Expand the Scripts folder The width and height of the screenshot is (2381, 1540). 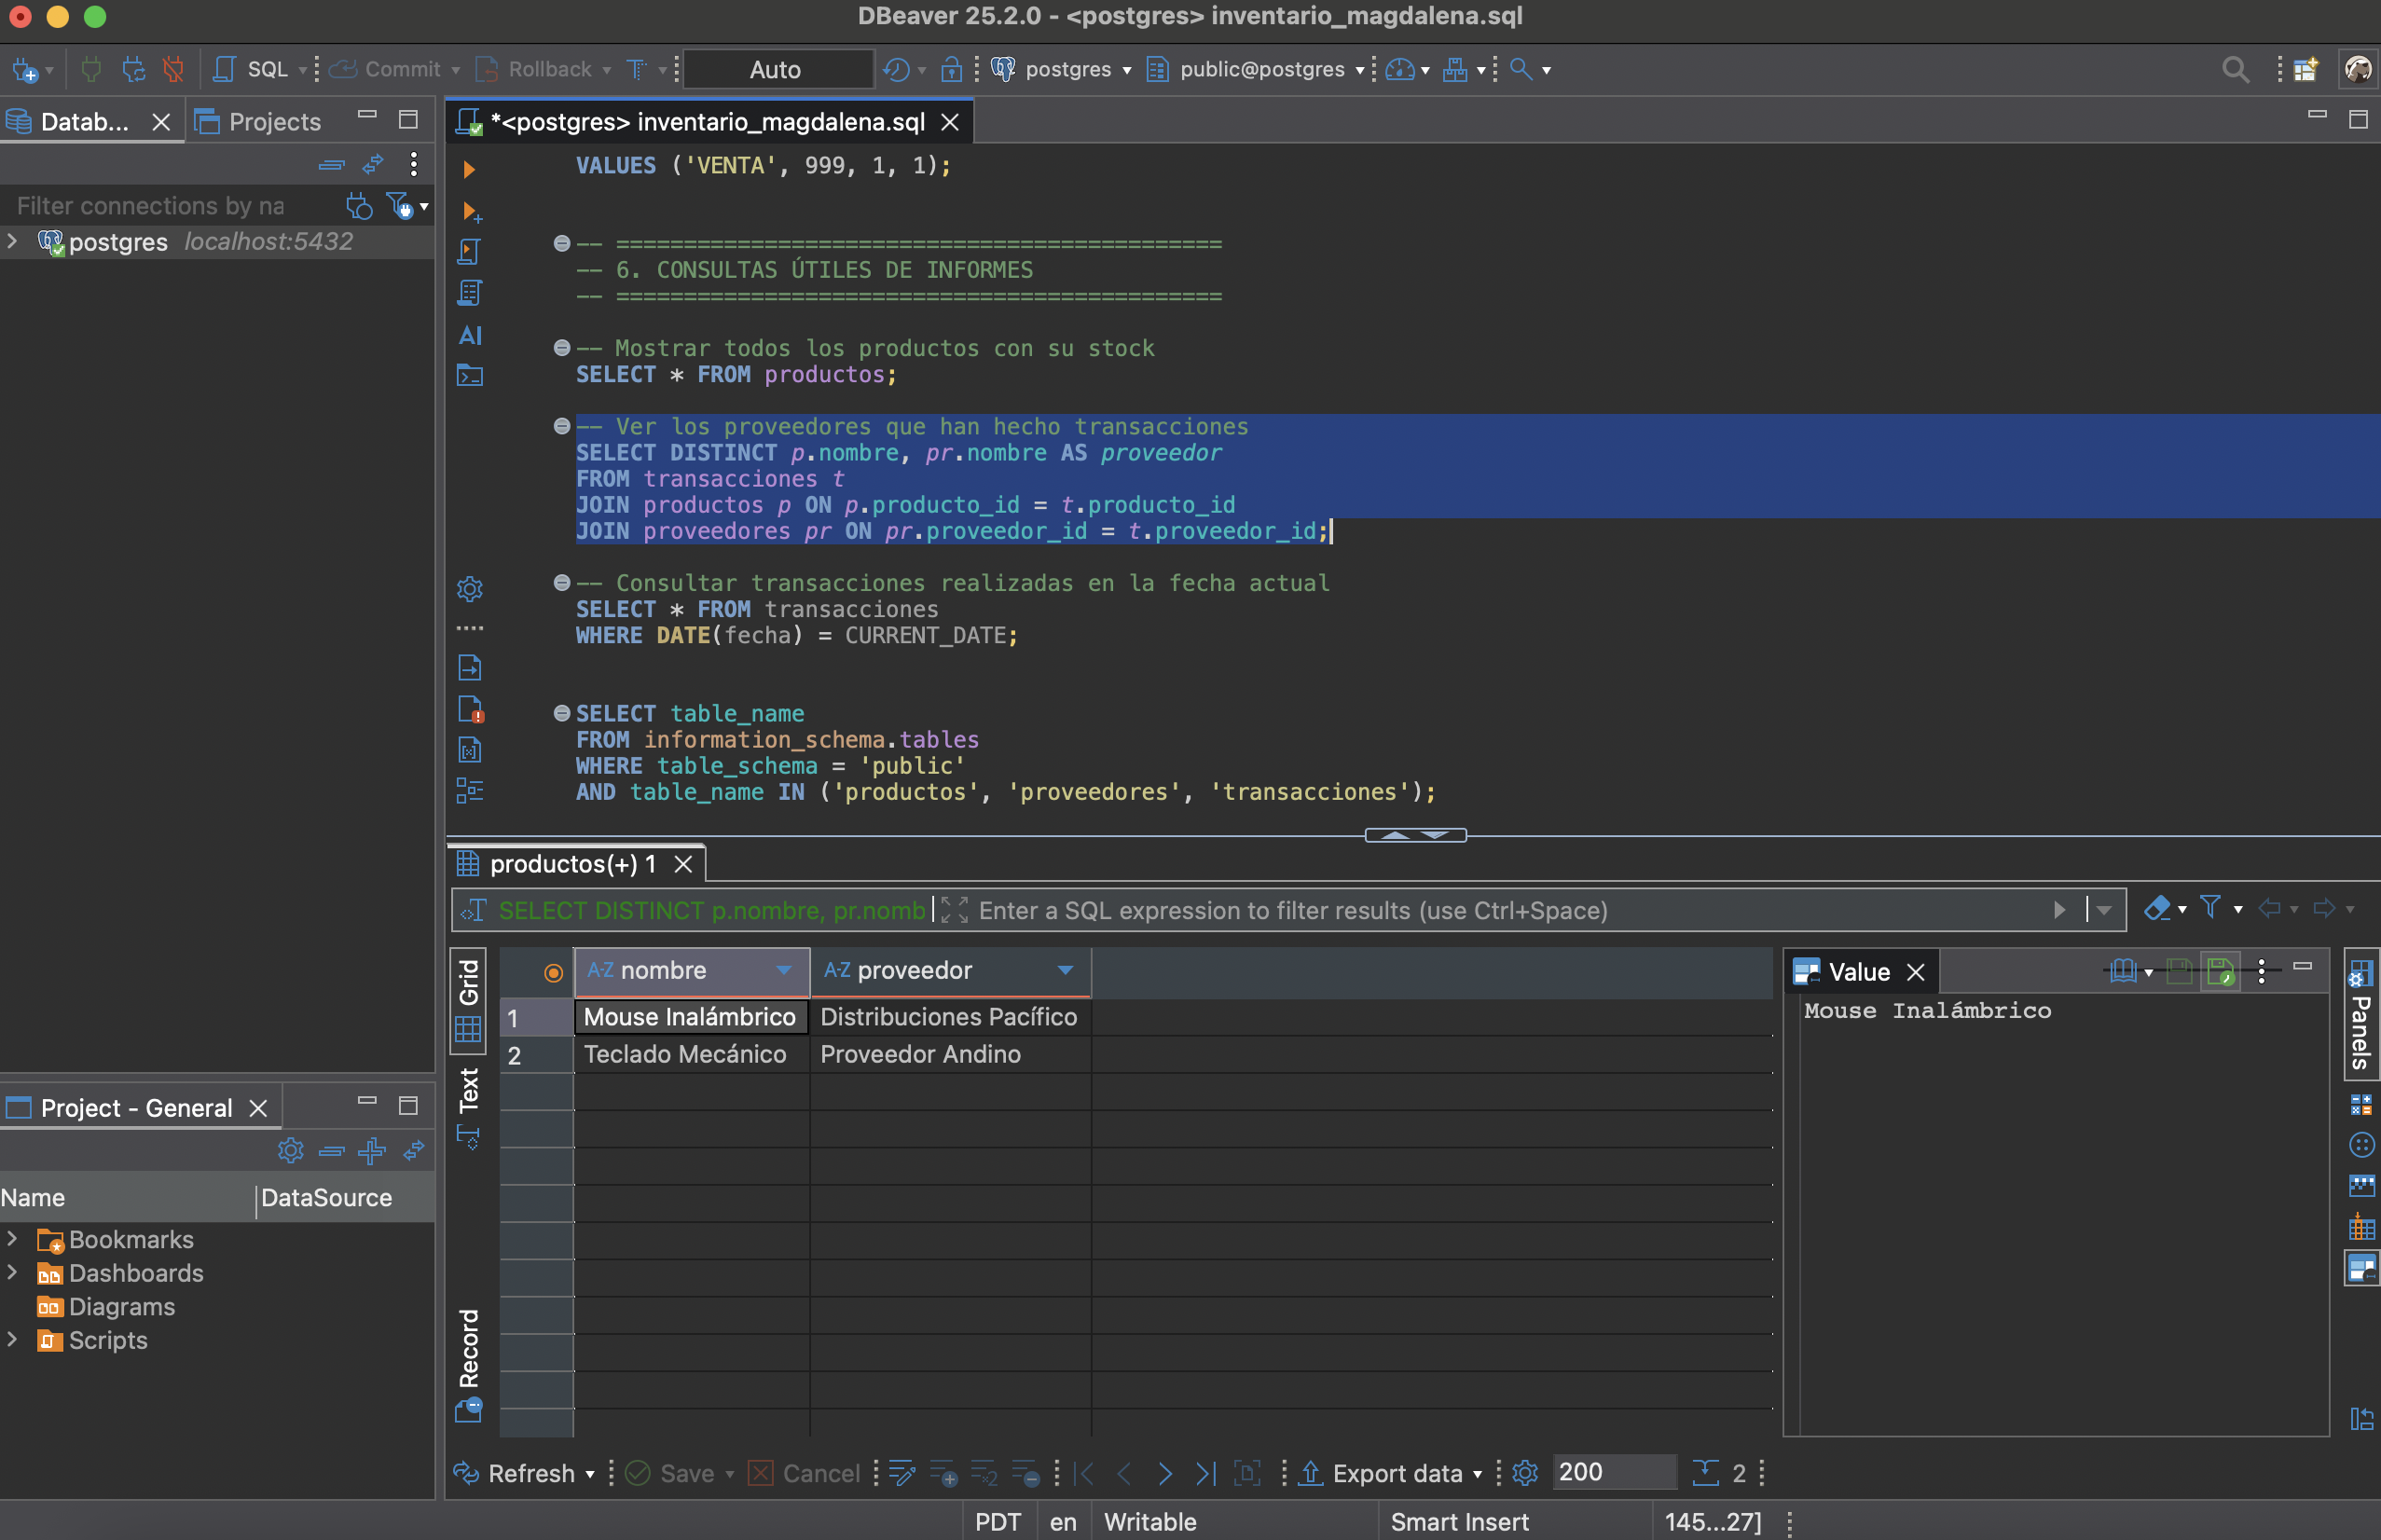(12, 1340)
